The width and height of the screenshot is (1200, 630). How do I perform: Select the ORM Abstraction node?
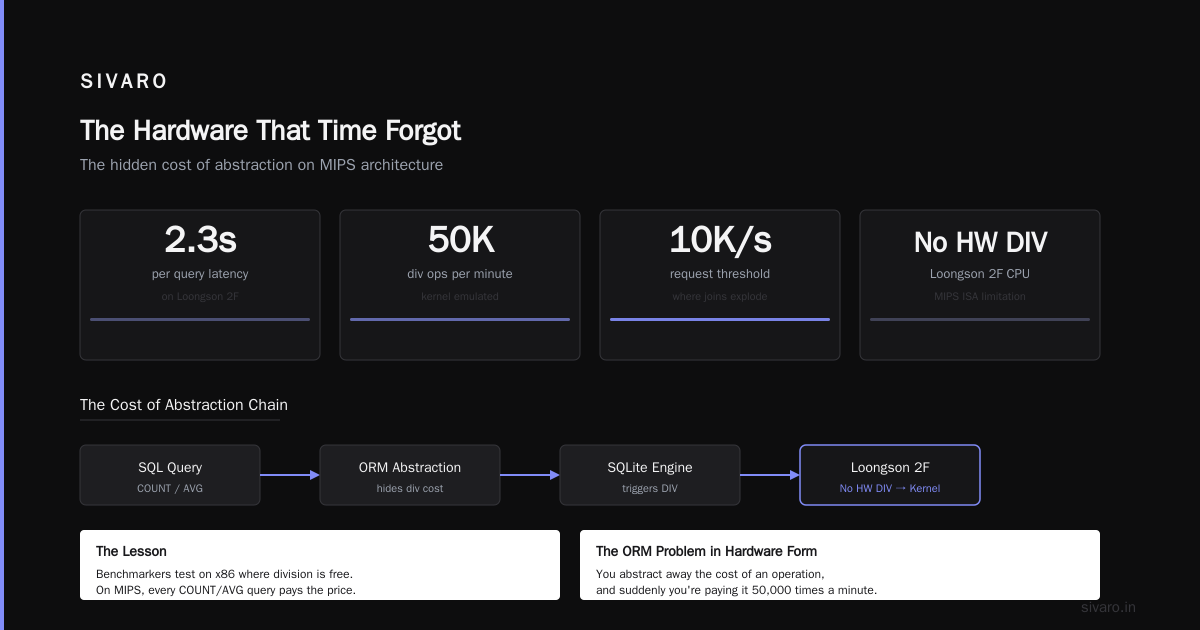[410, 475]
